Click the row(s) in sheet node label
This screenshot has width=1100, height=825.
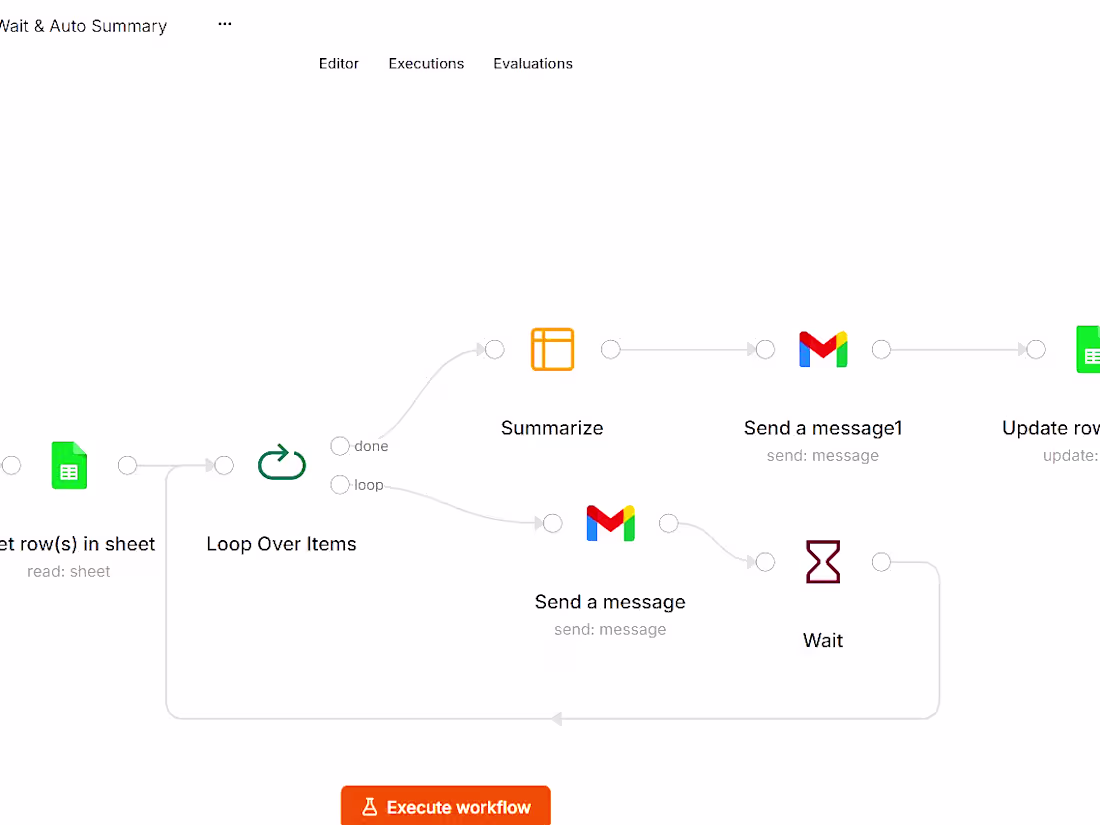[x=77, y=544]
